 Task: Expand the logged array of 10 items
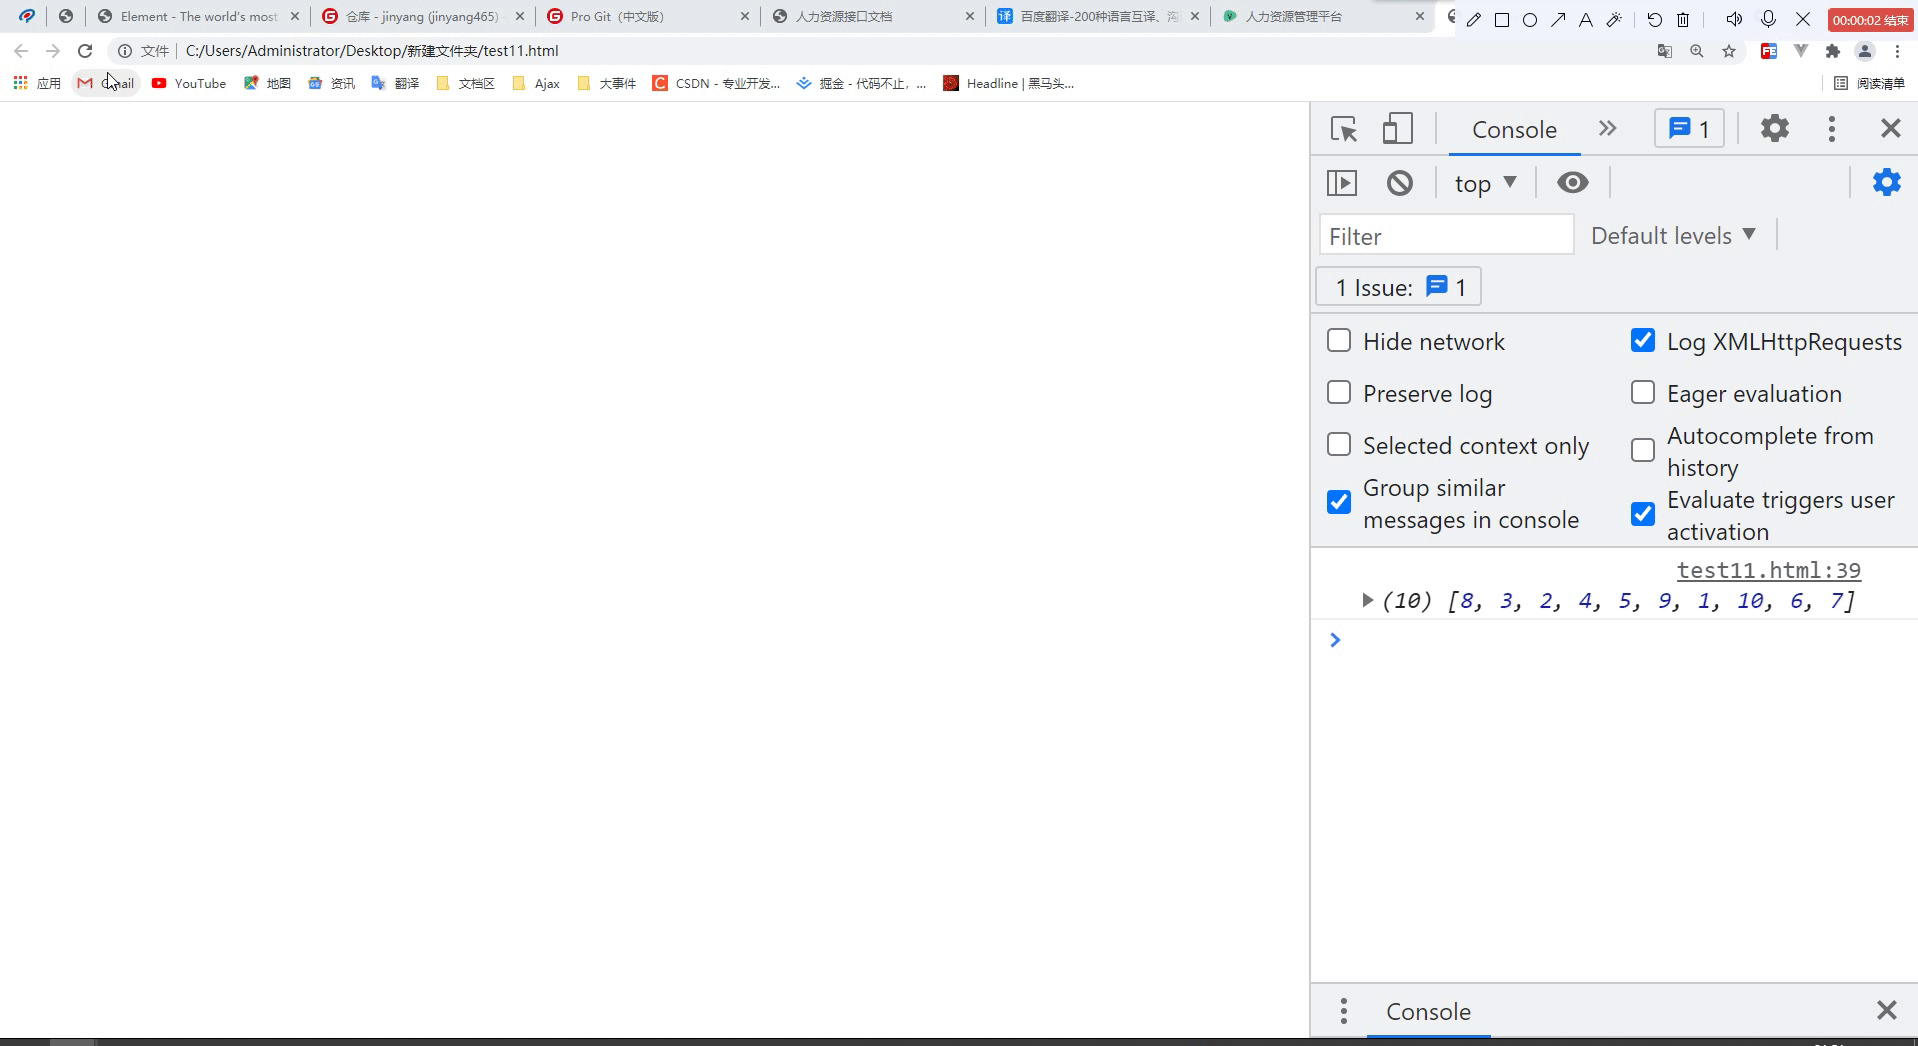(1367, 600)
